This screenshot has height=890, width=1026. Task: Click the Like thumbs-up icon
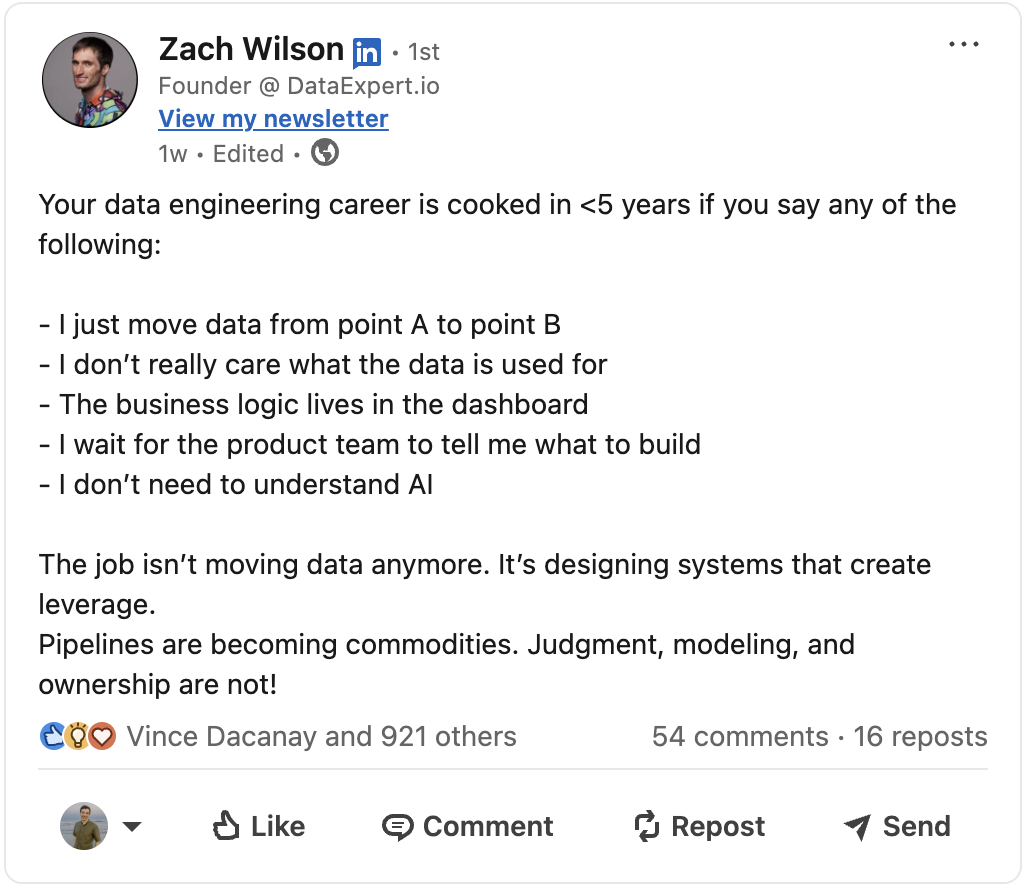click(x=225, y=826)
